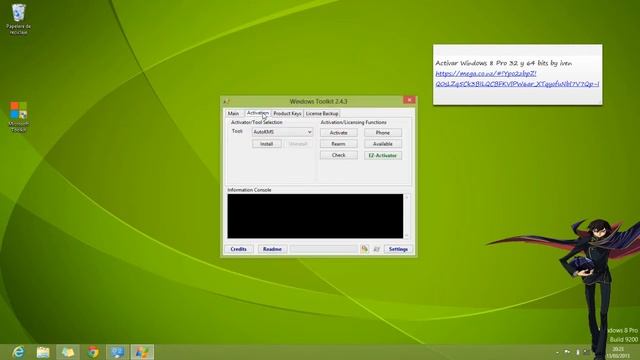Click the Check button

coord(338,155)
